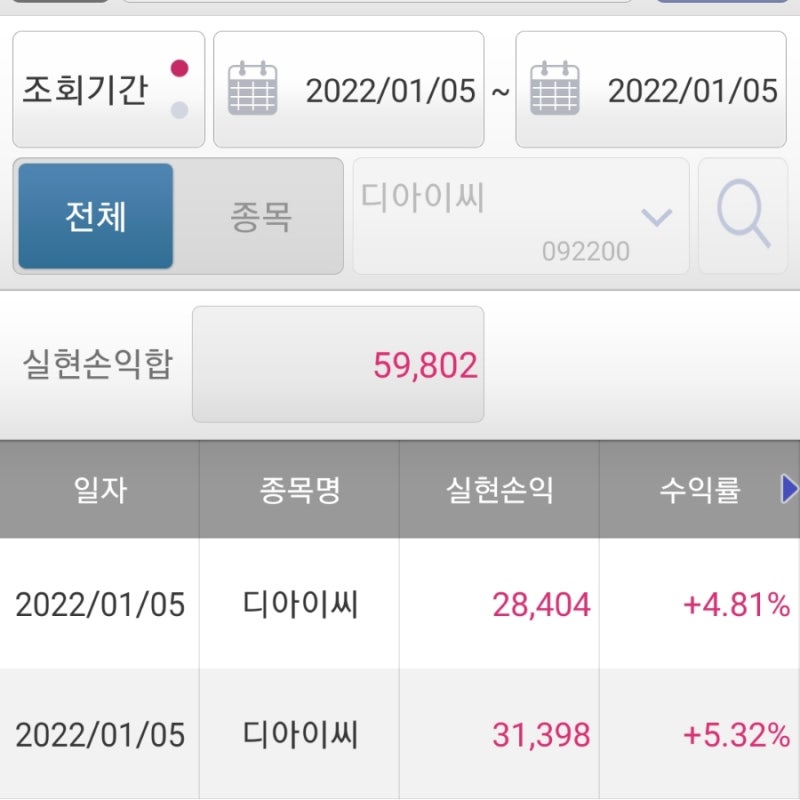Tap the 실현손익합 59,802 total box
Screen dimensions: 800x800
(x=338, y=364)
